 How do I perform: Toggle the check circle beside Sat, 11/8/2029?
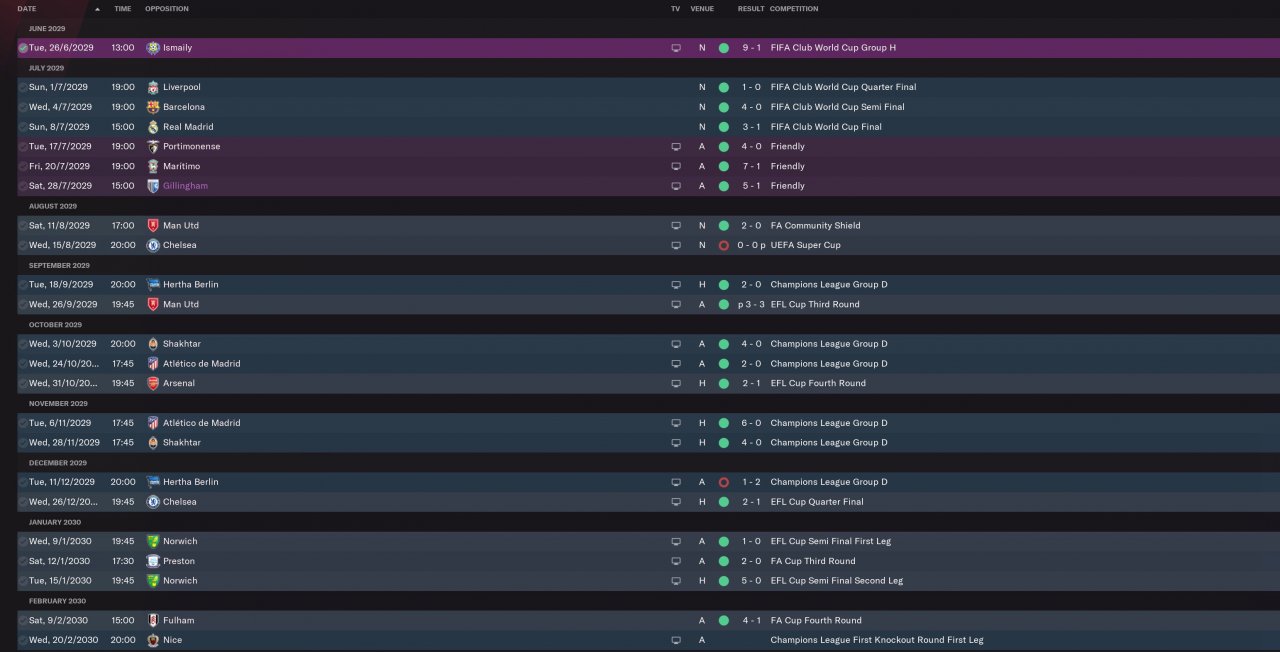23,226
